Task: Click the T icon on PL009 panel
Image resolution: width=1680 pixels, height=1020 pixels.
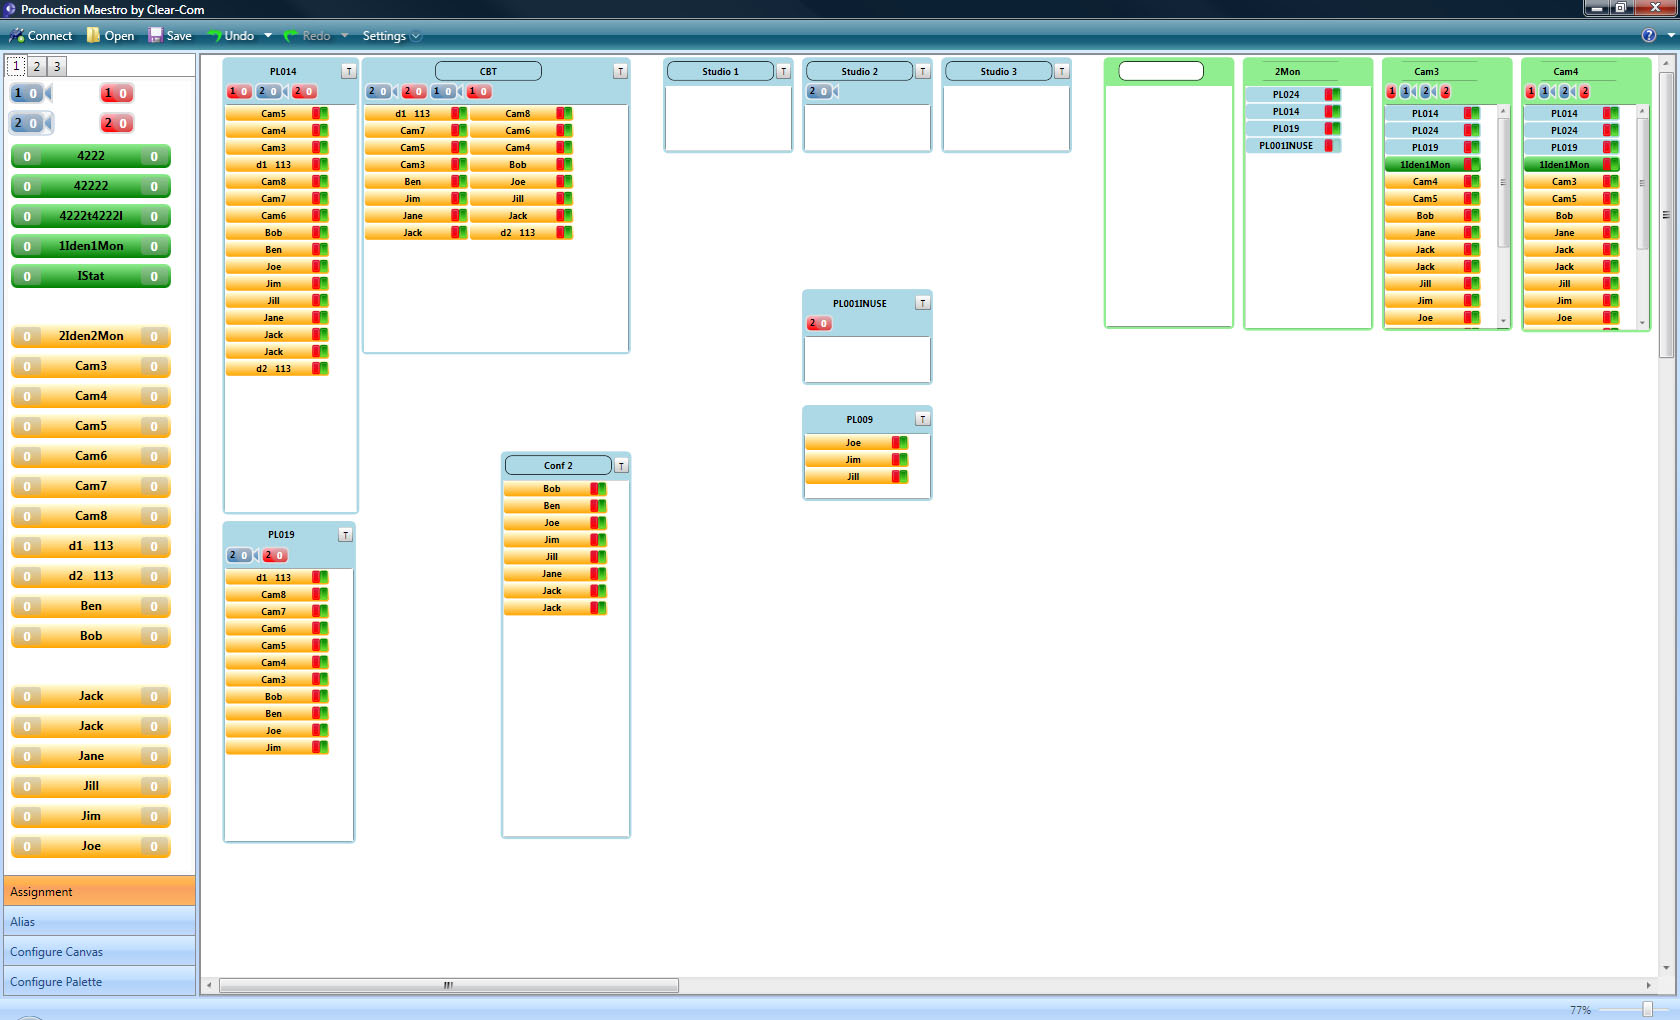Action: click(922, 420)
